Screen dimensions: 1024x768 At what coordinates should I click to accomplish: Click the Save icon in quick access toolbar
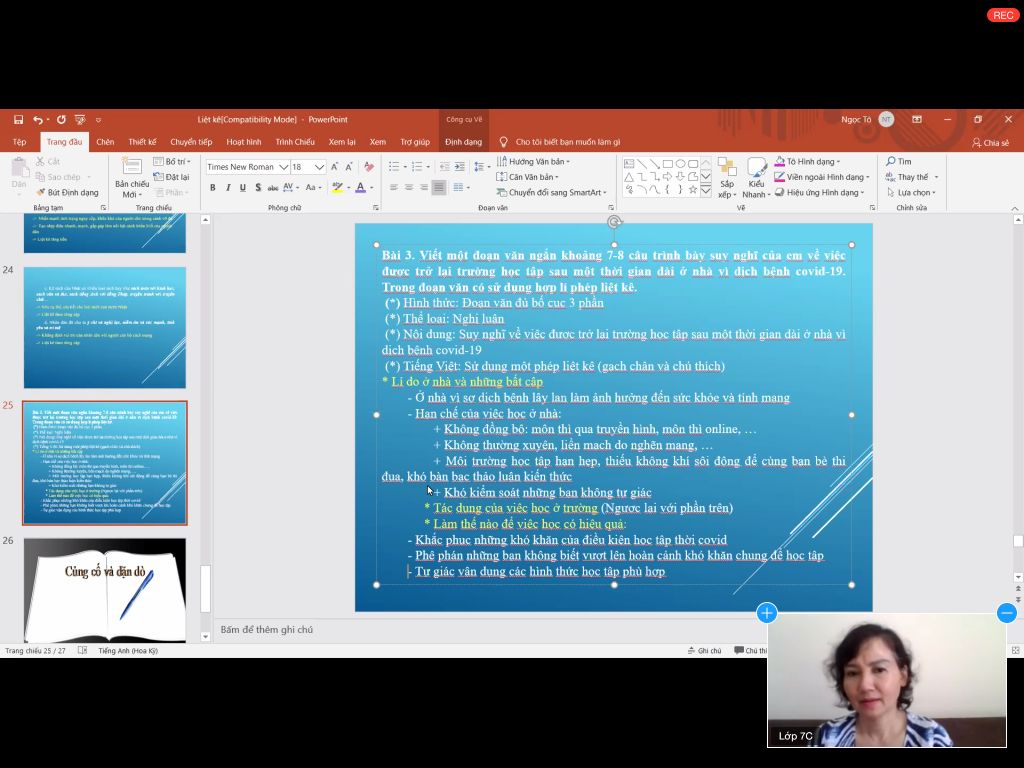click(x=18, y=120)
